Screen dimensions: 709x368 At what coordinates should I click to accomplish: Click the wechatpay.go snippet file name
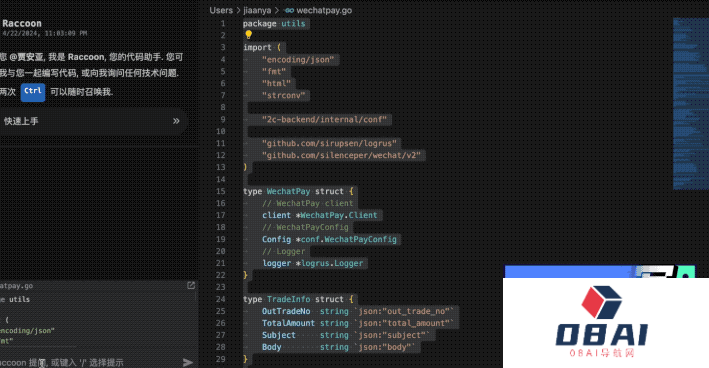tap(16, 286)
